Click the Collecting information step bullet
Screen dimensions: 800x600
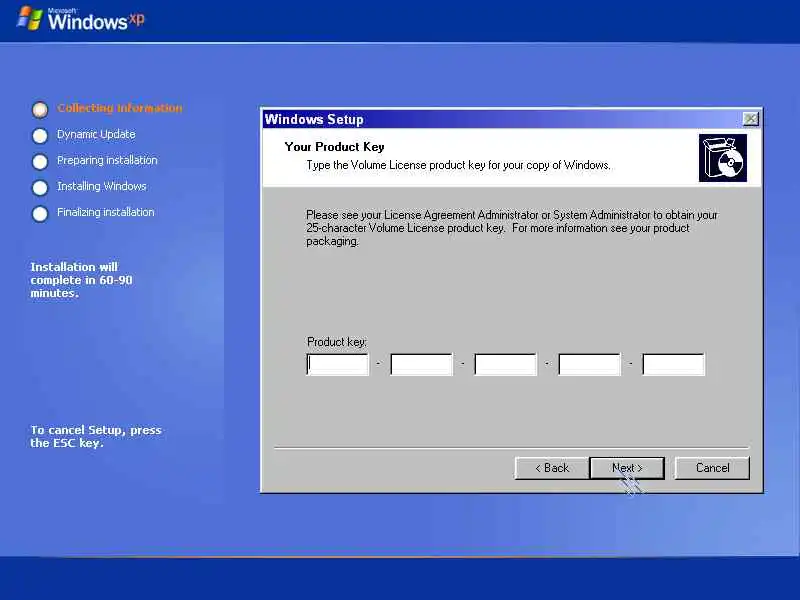tap(40, 109)
